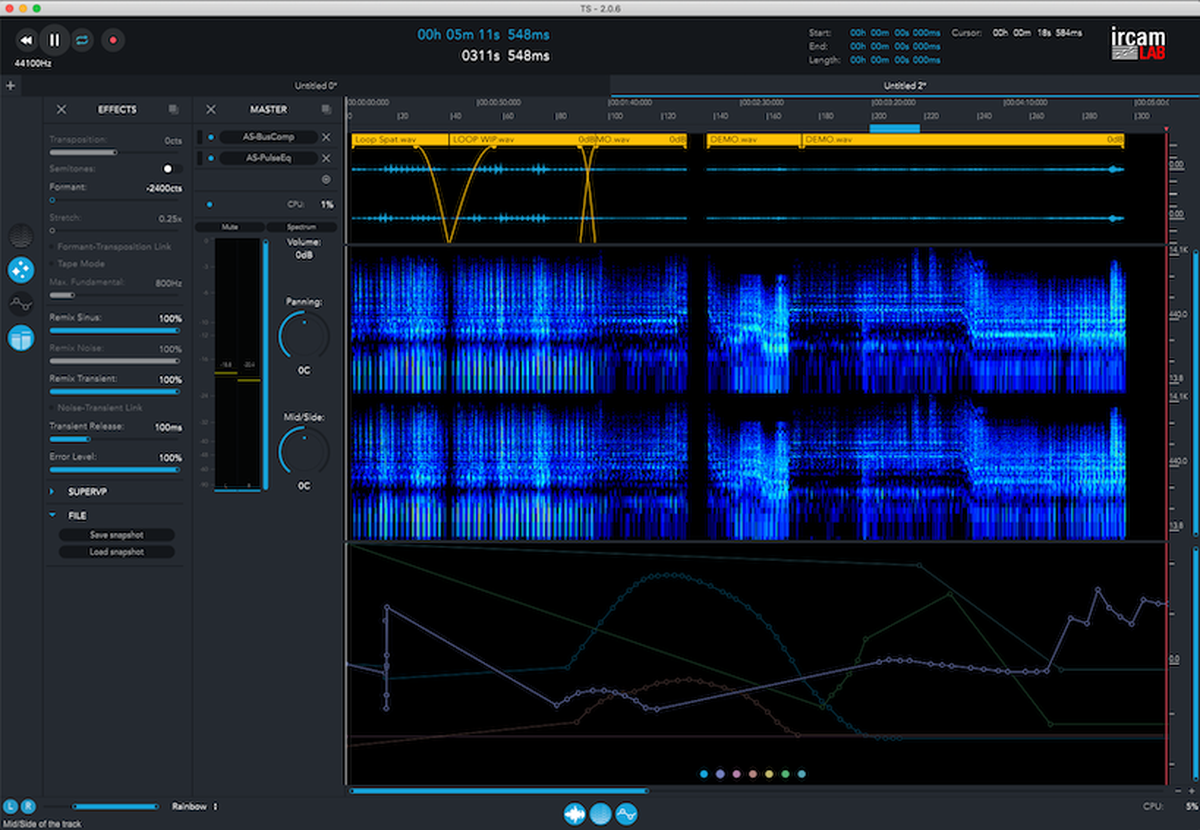The image size is (1200, 830).
Task: Open the Rainbow colormap dropdown
Action: tap(195, 806)
